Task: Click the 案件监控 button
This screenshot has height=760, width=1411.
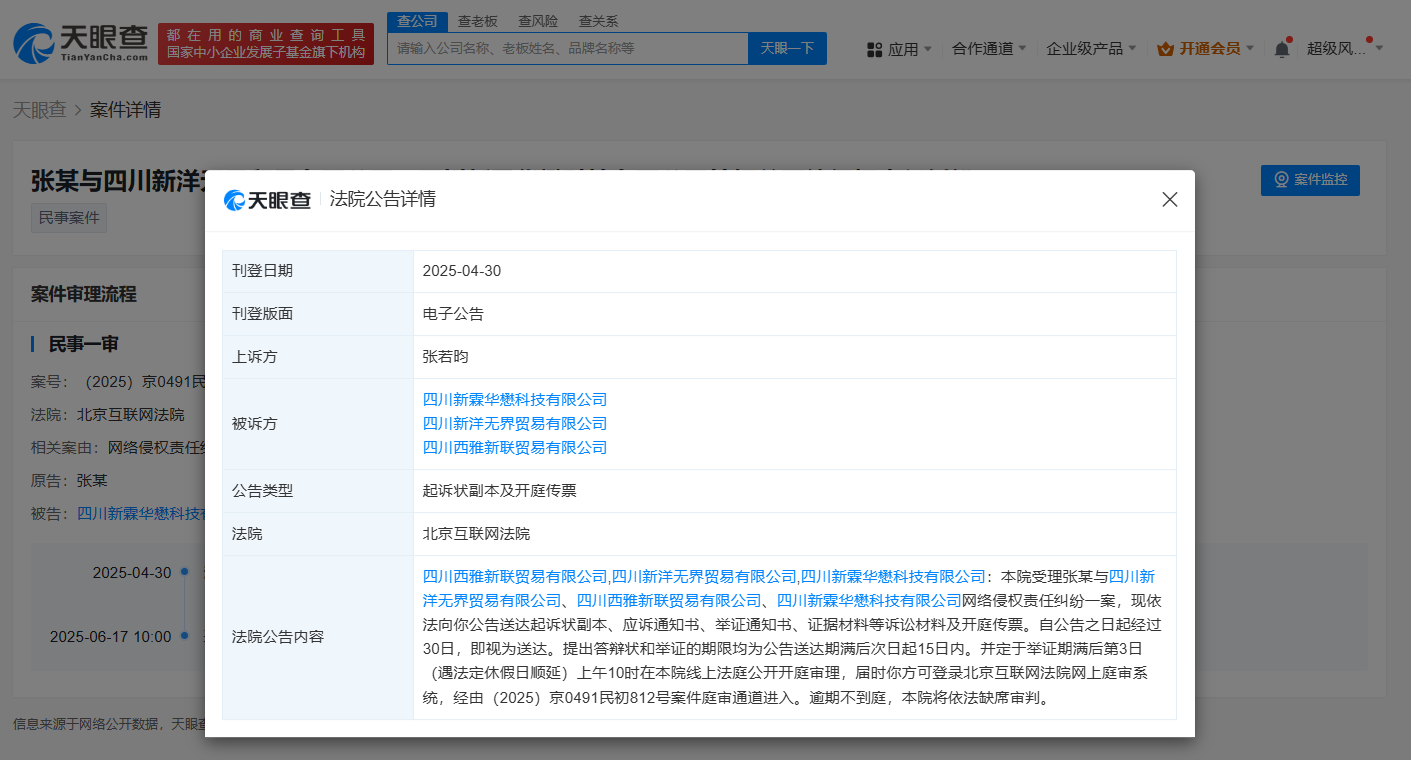Action: pyautogui.click(x=1310, y=180)
